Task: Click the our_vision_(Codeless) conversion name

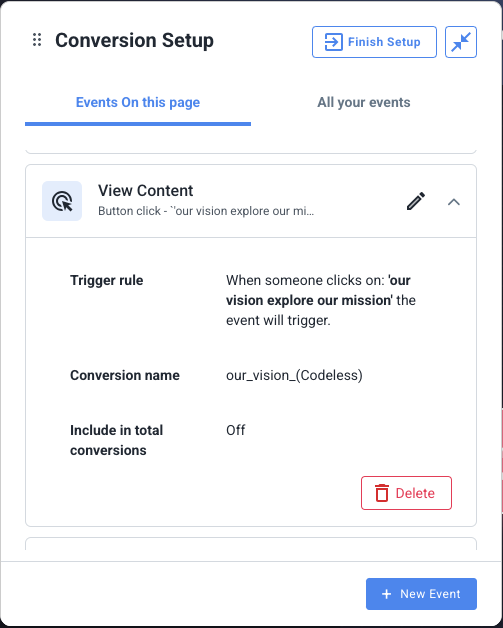Action: point(294,375)
